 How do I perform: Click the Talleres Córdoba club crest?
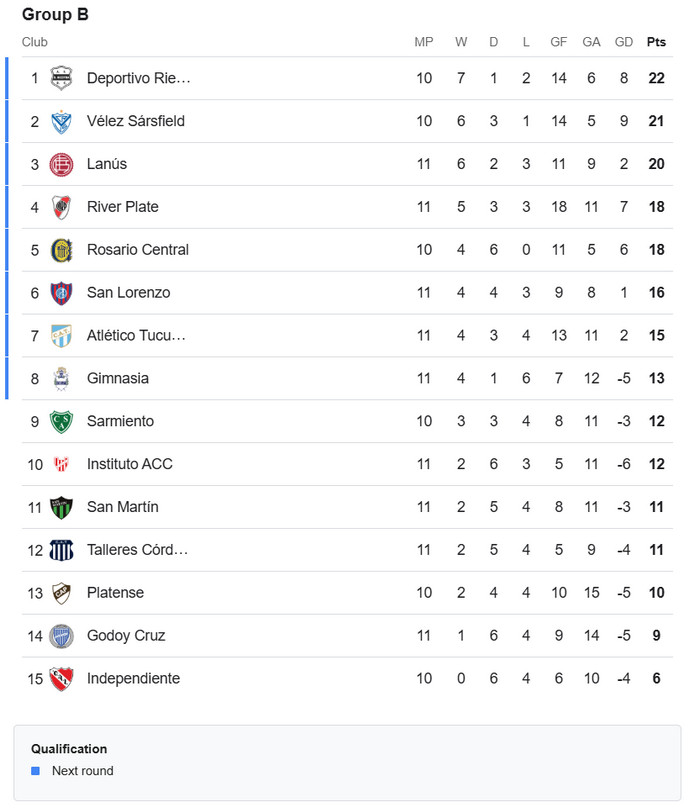click(62, 550)
